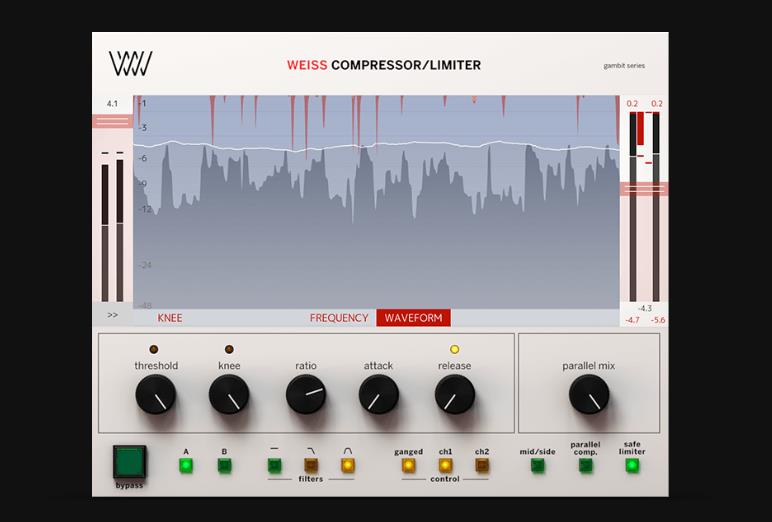Click the gambit series label
The height and width of the screenshot is (522, 772).
(624, 65)
